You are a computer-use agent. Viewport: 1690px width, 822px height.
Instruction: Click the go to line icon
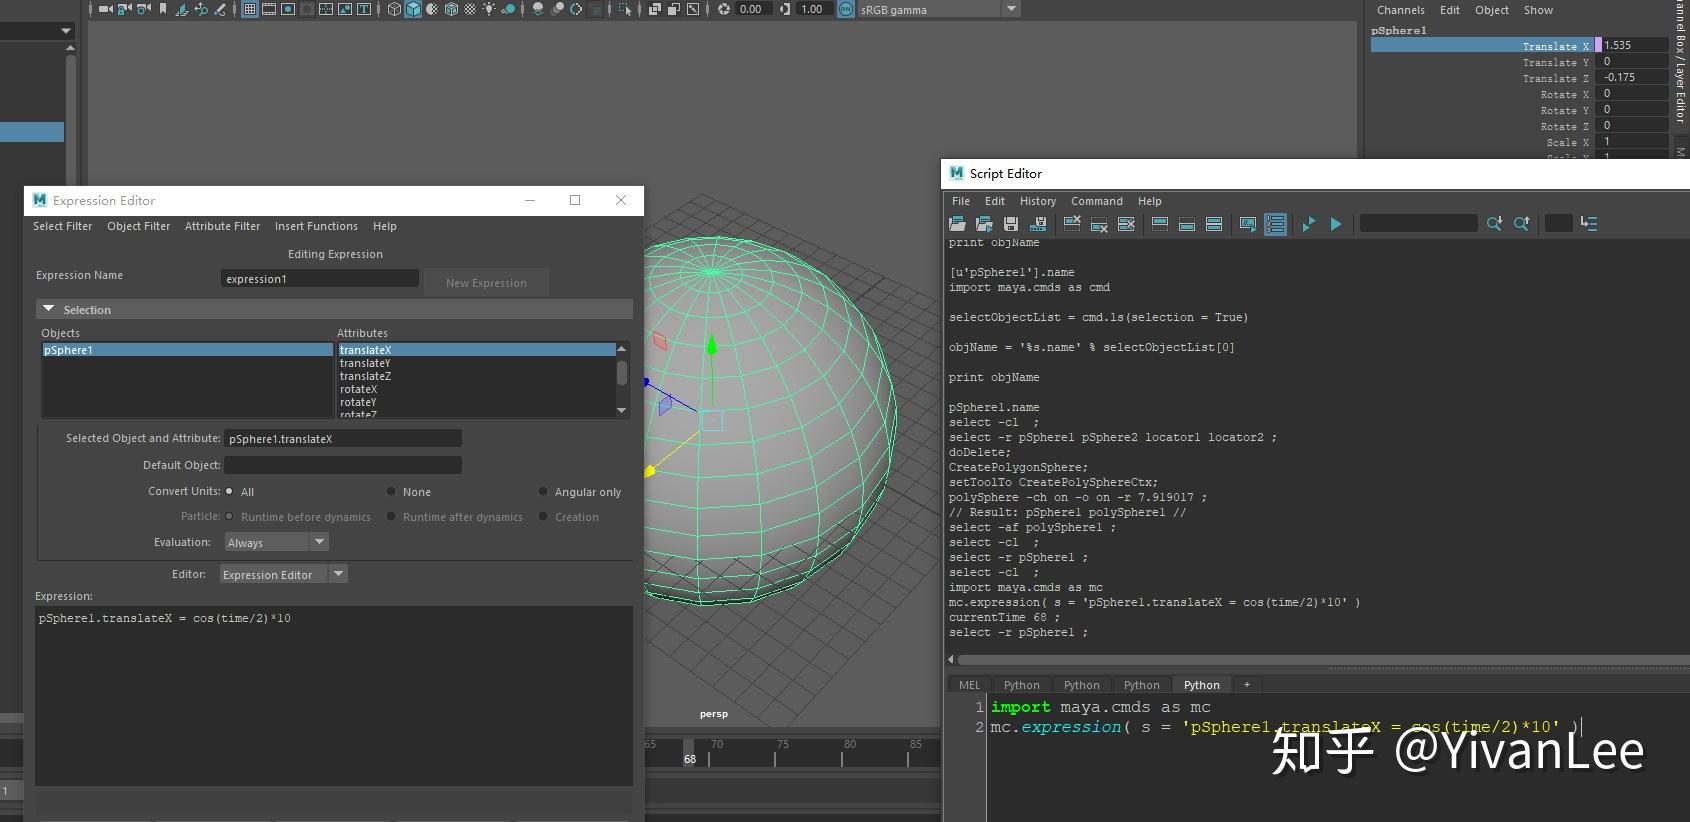[1589, 224]
